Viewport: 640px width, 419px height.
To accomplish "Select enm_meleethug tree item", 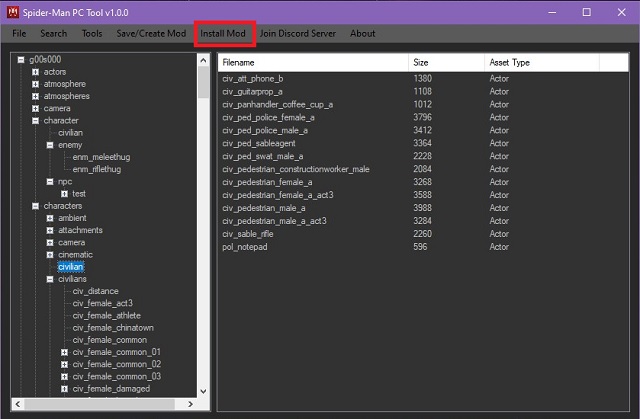I will coord(101,157).
